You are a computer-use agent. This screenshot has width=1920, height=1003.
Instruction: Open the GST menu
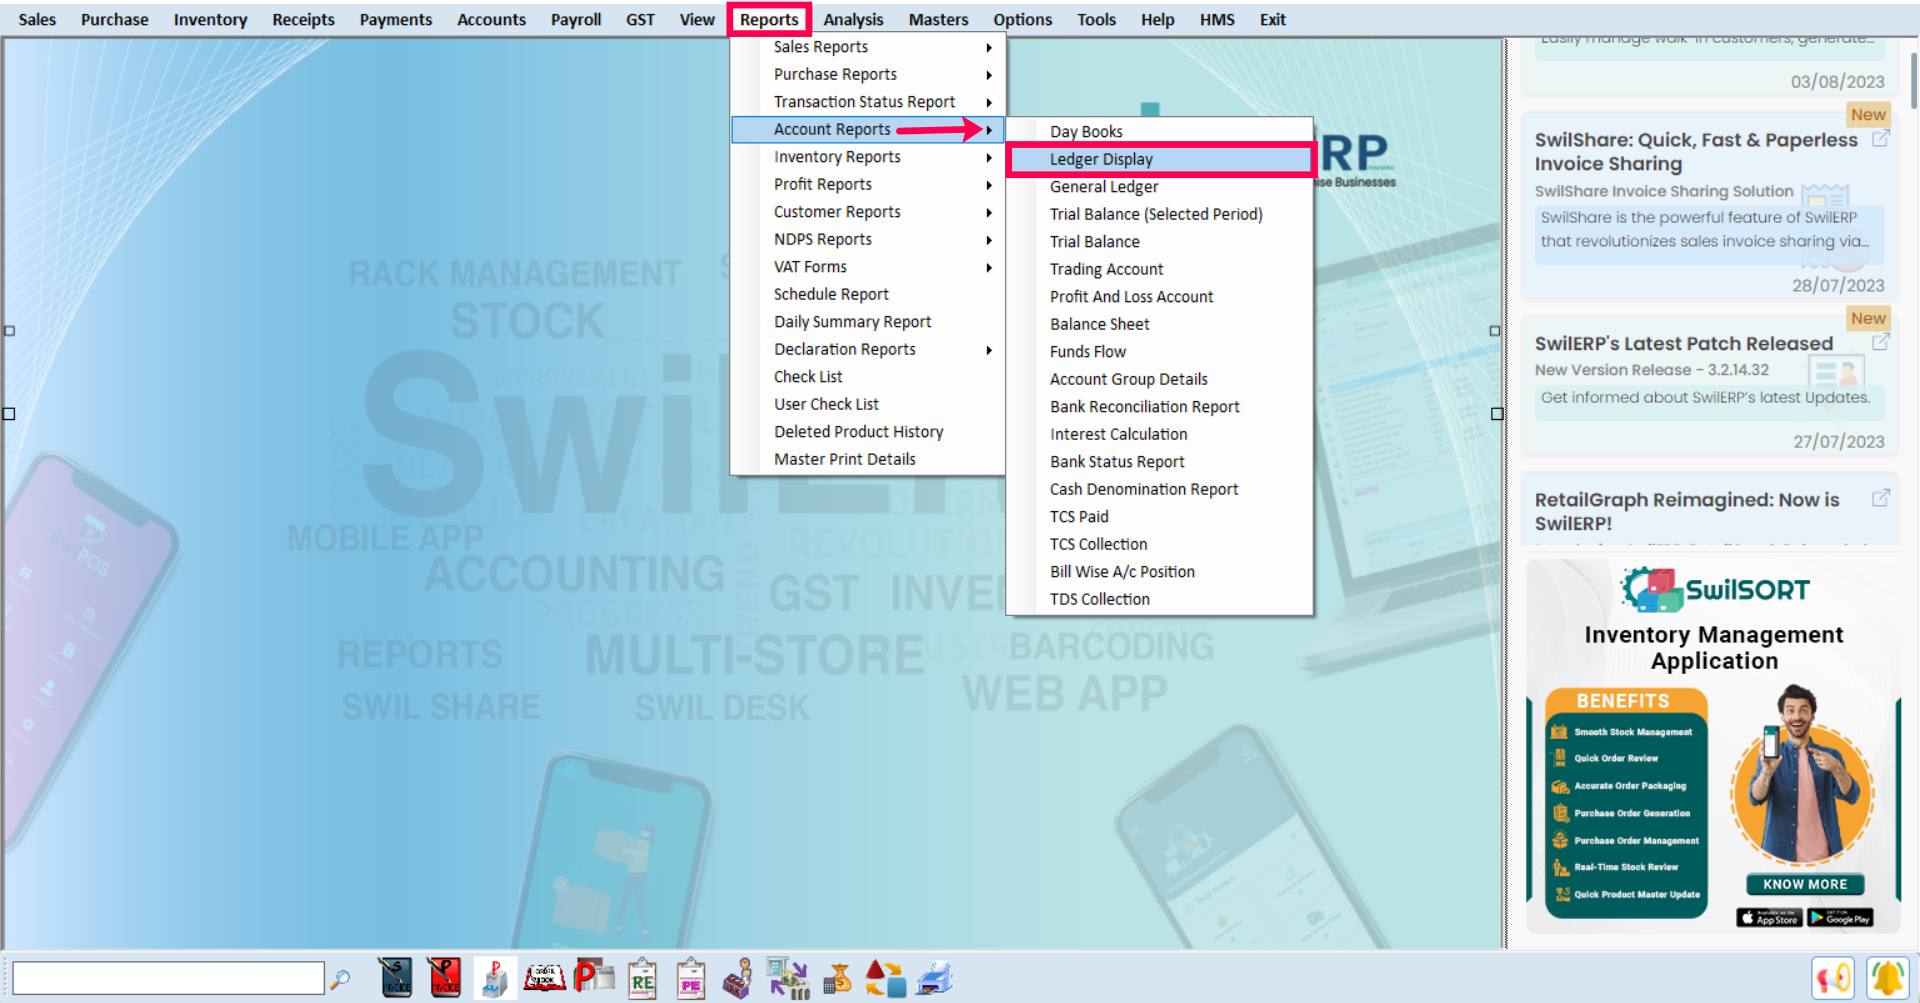click(640, 19)
